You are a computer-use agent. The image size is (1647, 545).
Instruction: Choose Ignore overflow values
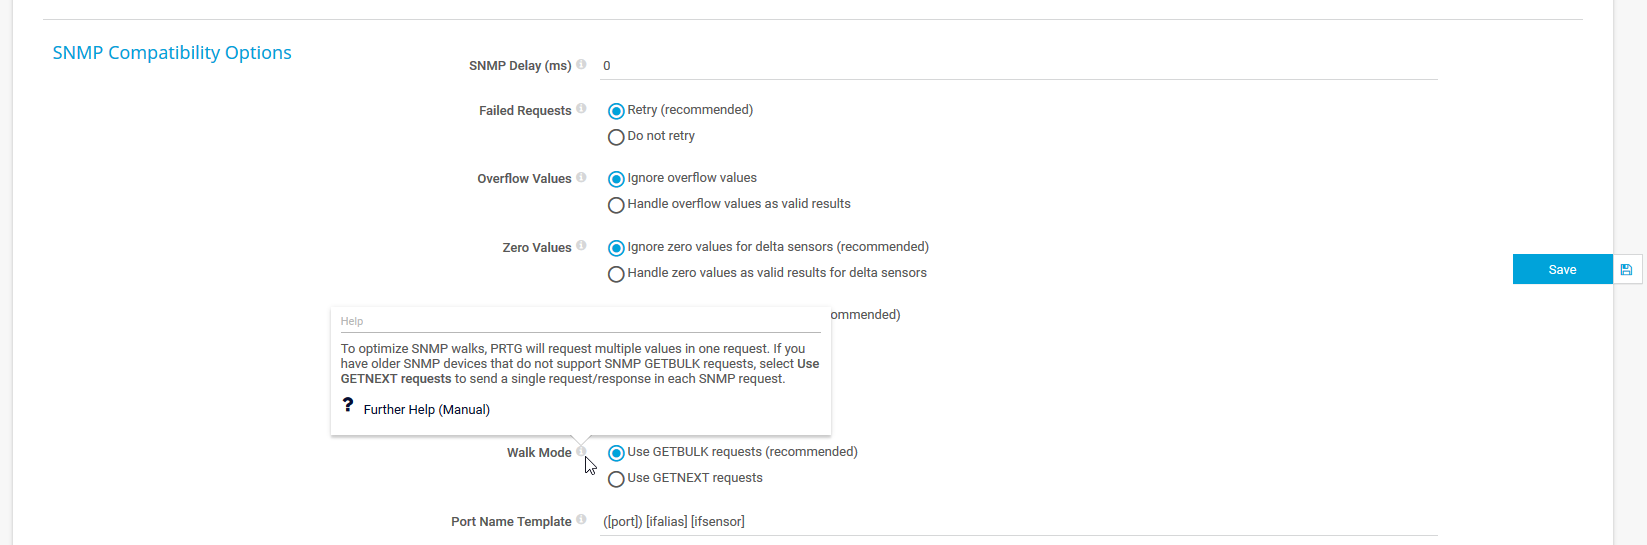616,179
